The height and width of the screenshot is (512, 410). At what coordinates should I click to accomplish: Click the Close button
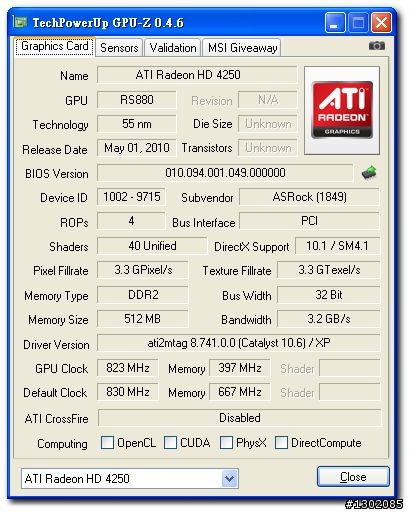(353, 477)
